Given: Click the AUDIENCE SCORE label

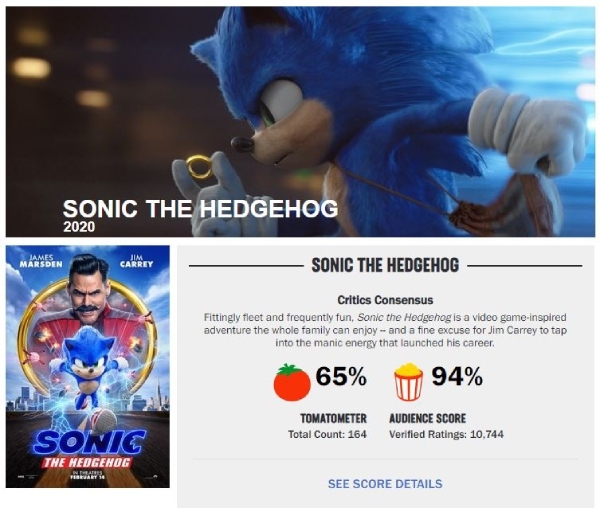Looking at the screenshot, I should pyautogui.click(x=428, y=418).
